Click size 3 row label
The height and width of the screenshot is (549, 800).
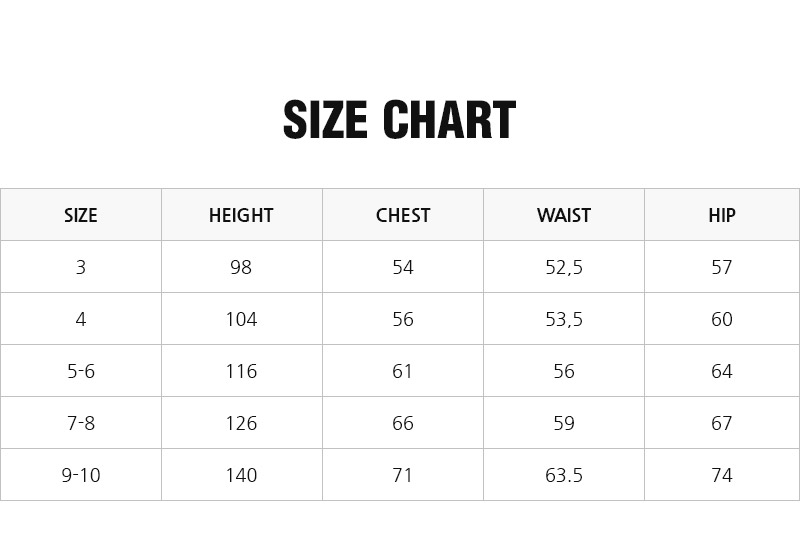[x=81, y=267]
